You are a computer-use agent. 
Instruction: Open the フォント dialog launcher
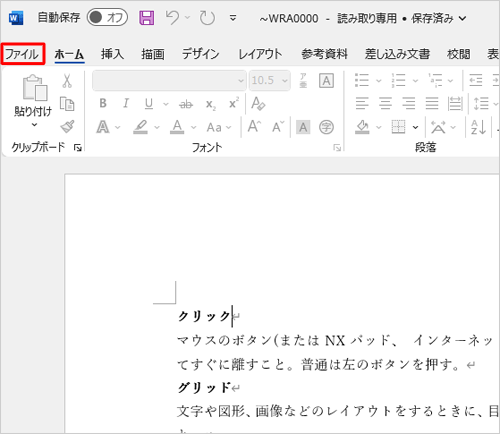337,148
